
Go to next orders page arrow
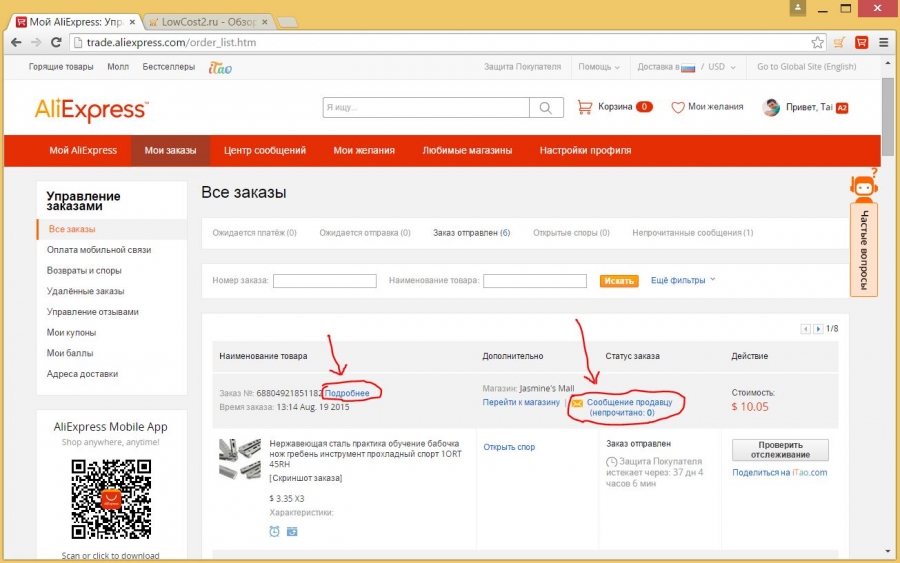(x=818, y=329)
